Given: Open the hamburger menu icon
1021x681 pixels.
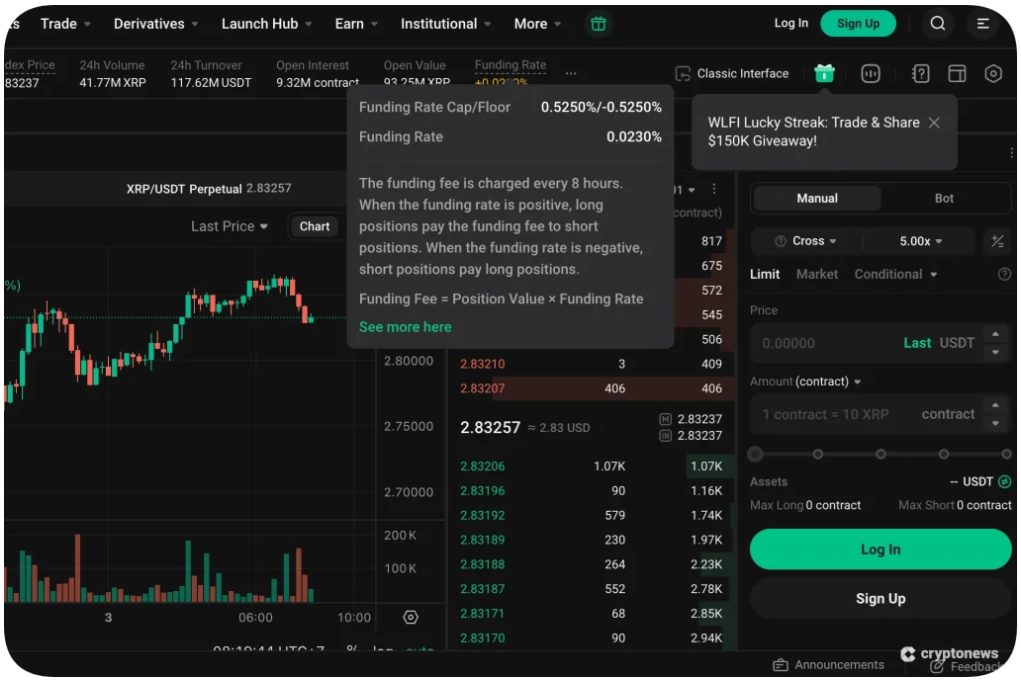Looking at the screenshot, I should click(x=983, y=23).
